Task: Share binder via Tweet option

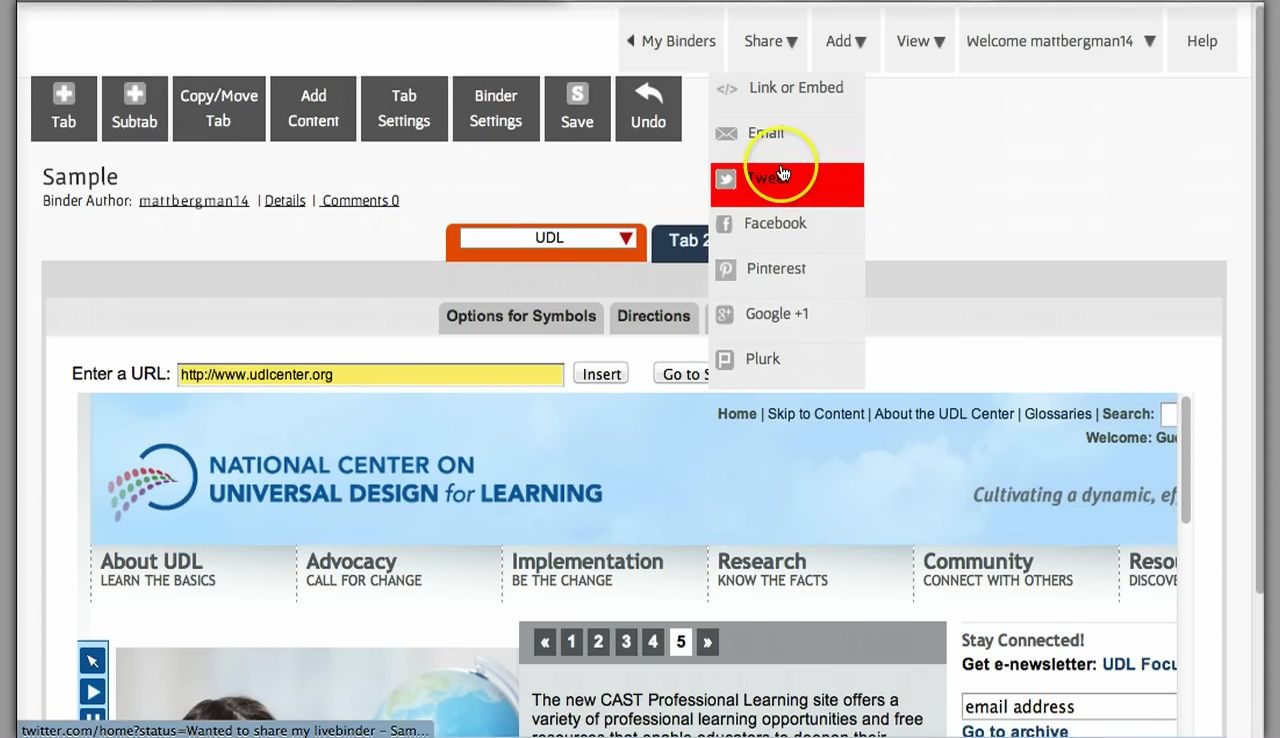Action: (x=787, y=184)
